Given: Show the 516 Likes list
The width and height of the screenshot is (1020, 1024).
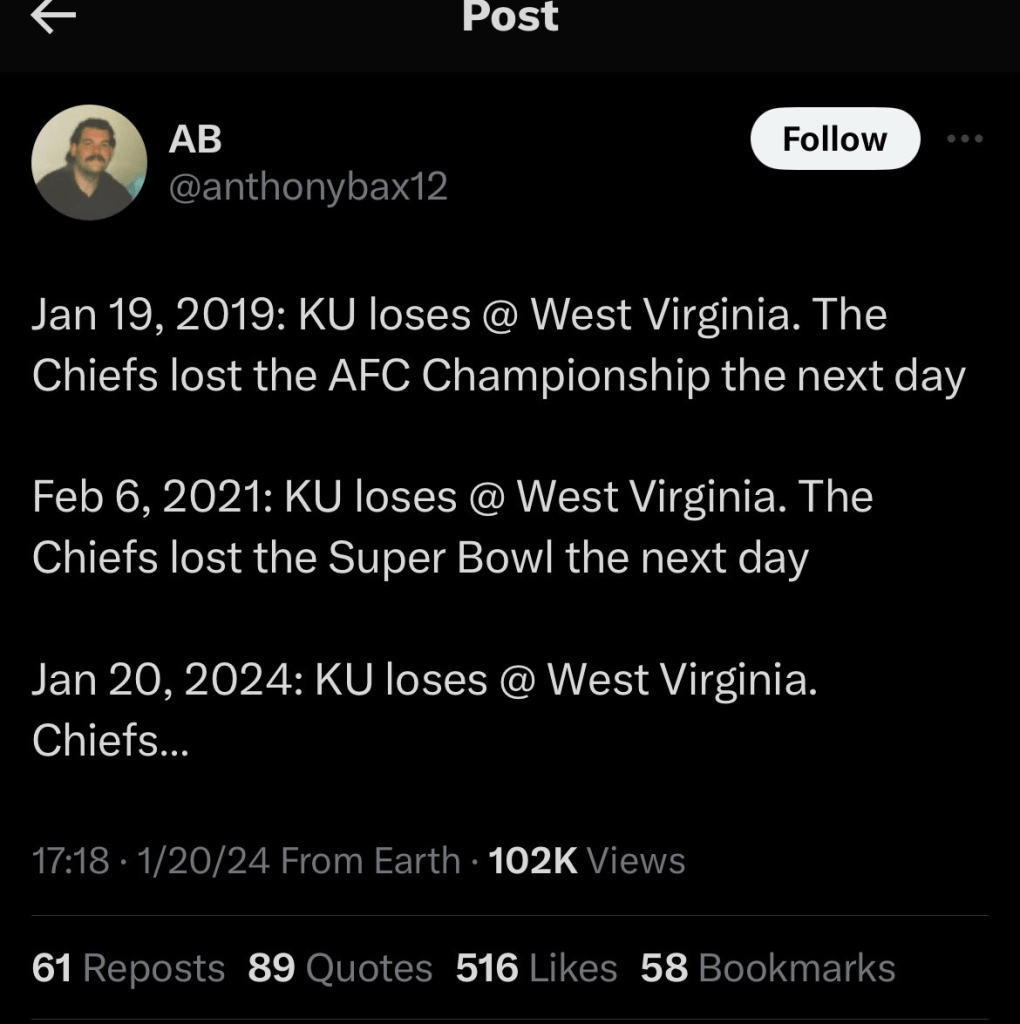Looking at the screenshot, I should 536,968.
